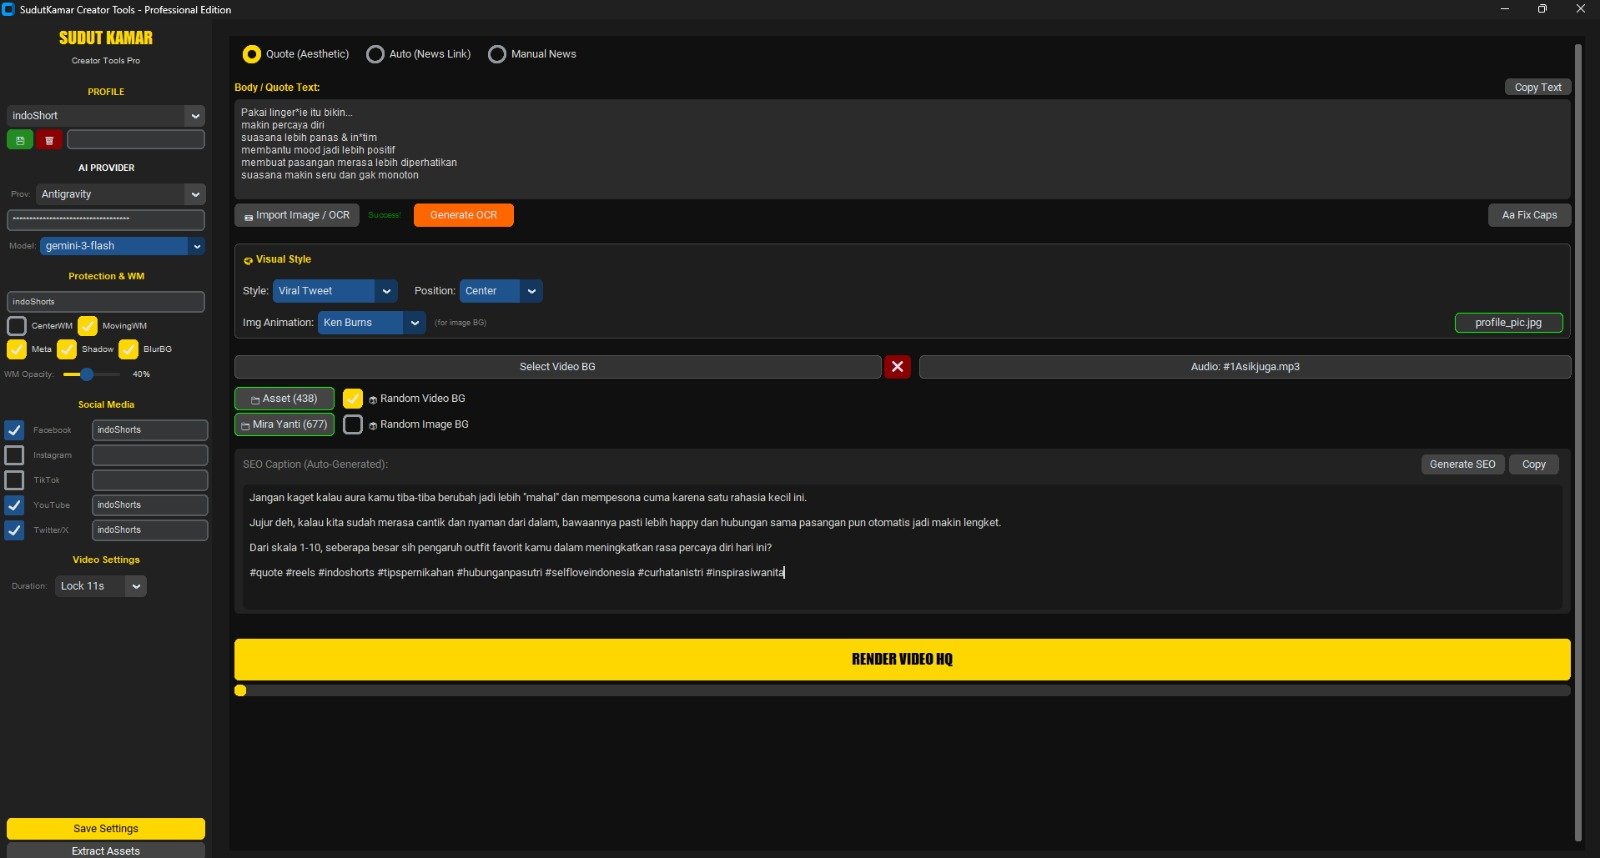
Task: Click the red delete profile icon
Action: tap(50, 140)
